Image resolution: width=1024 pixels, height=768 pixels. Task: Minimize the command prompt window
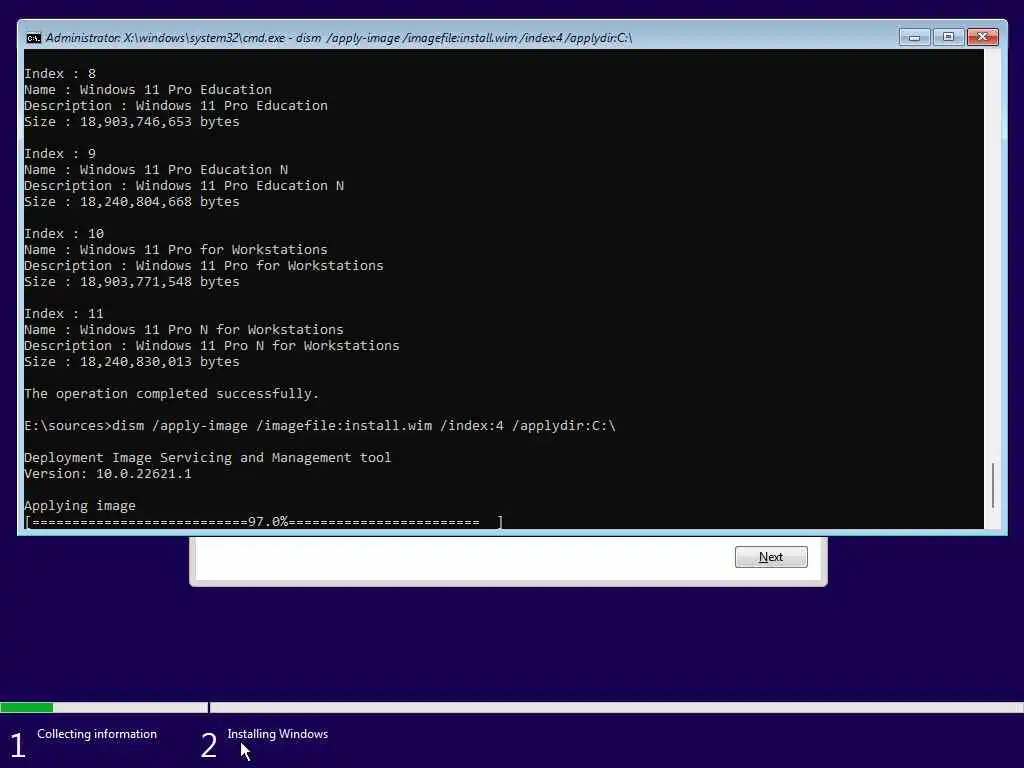pyautogui.click(x=914, y=37)
